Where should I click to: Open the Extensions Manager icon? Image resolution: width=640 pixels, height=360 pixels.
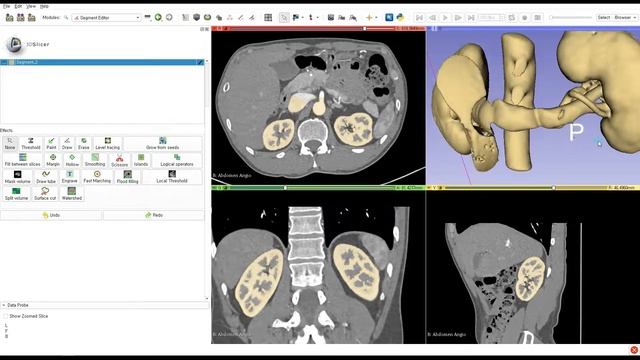(389, 18)
